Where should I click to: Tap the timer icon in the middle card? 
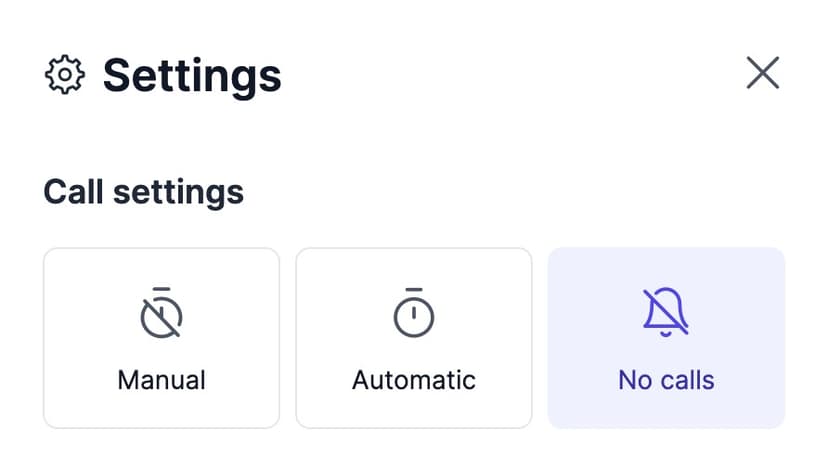coord(413,313)
